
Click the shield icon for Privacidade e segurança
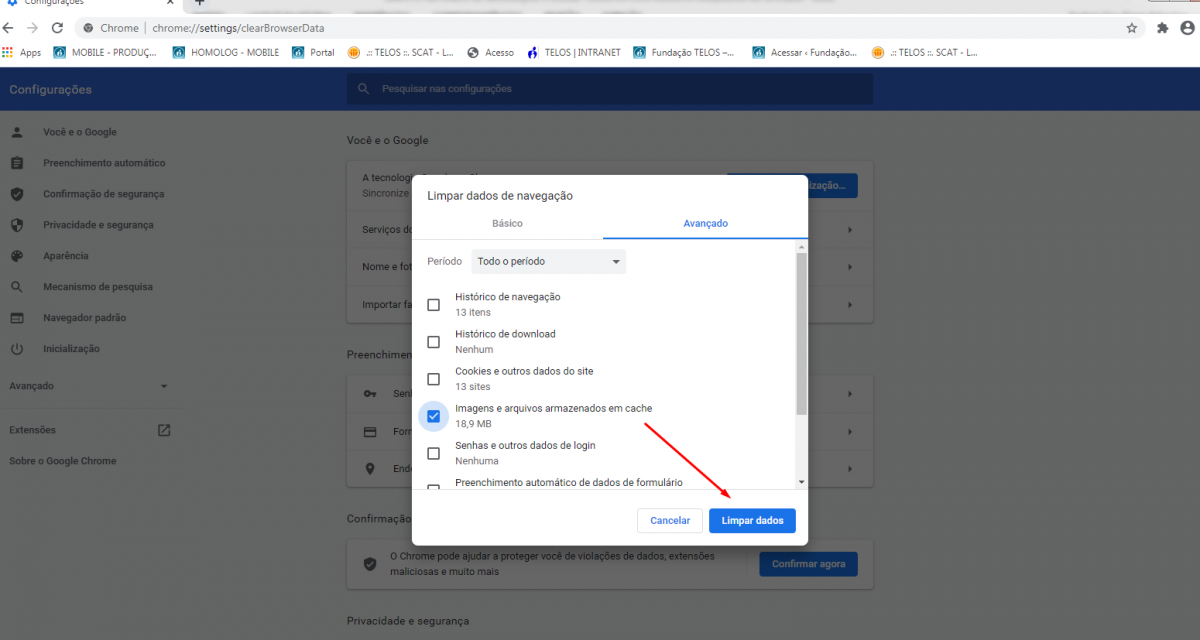point(17,225)
